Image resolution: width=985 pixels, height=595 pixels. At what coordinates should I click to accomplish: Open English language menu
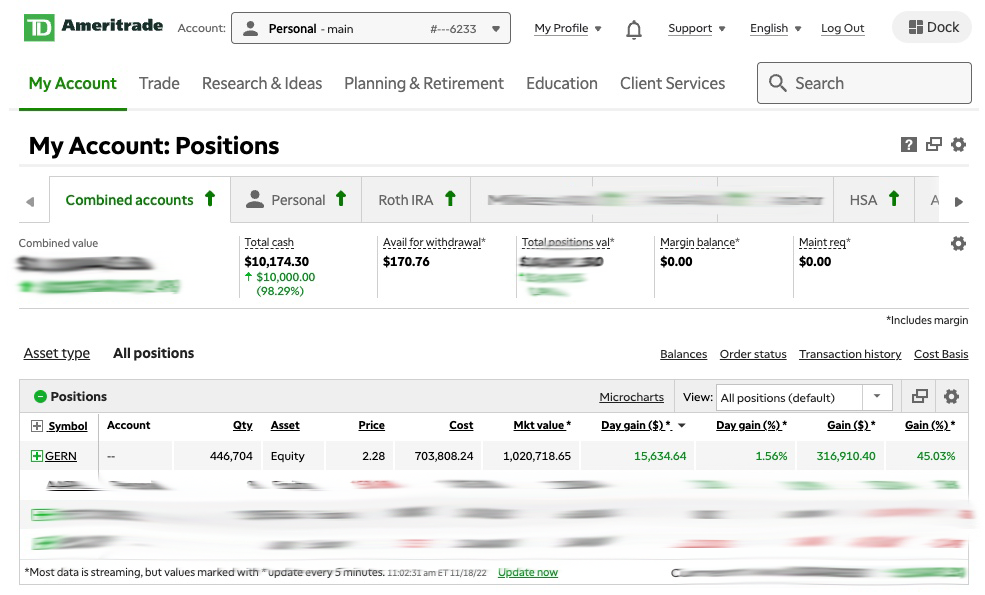(x=775, y=28)
